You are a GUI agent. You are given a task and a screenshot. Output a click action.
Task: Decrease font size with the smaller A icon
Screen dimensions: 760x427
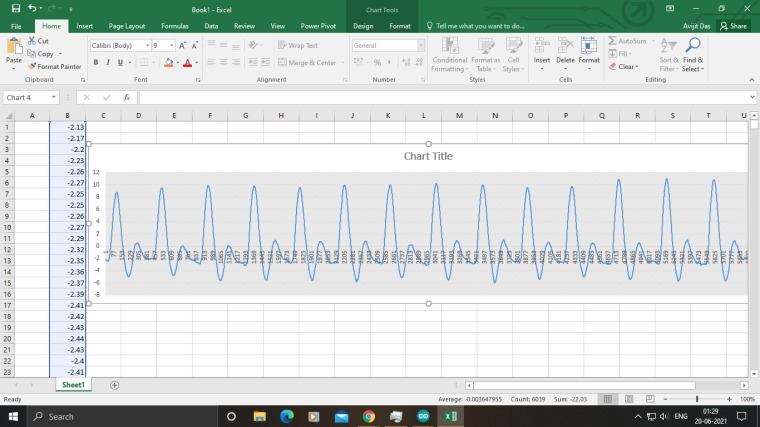click(x=195, y=46)
